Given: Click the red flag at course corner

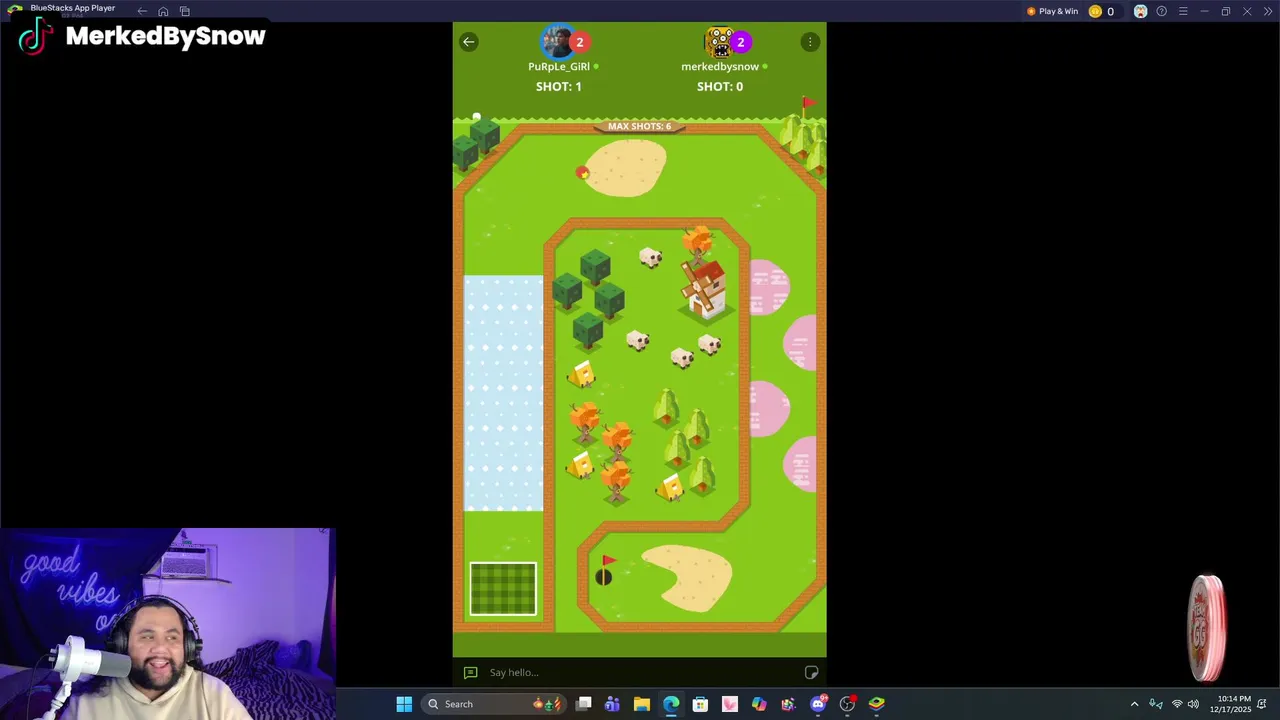Looking at the screenshot, I should pyautogui.click(x=807, y=105).
